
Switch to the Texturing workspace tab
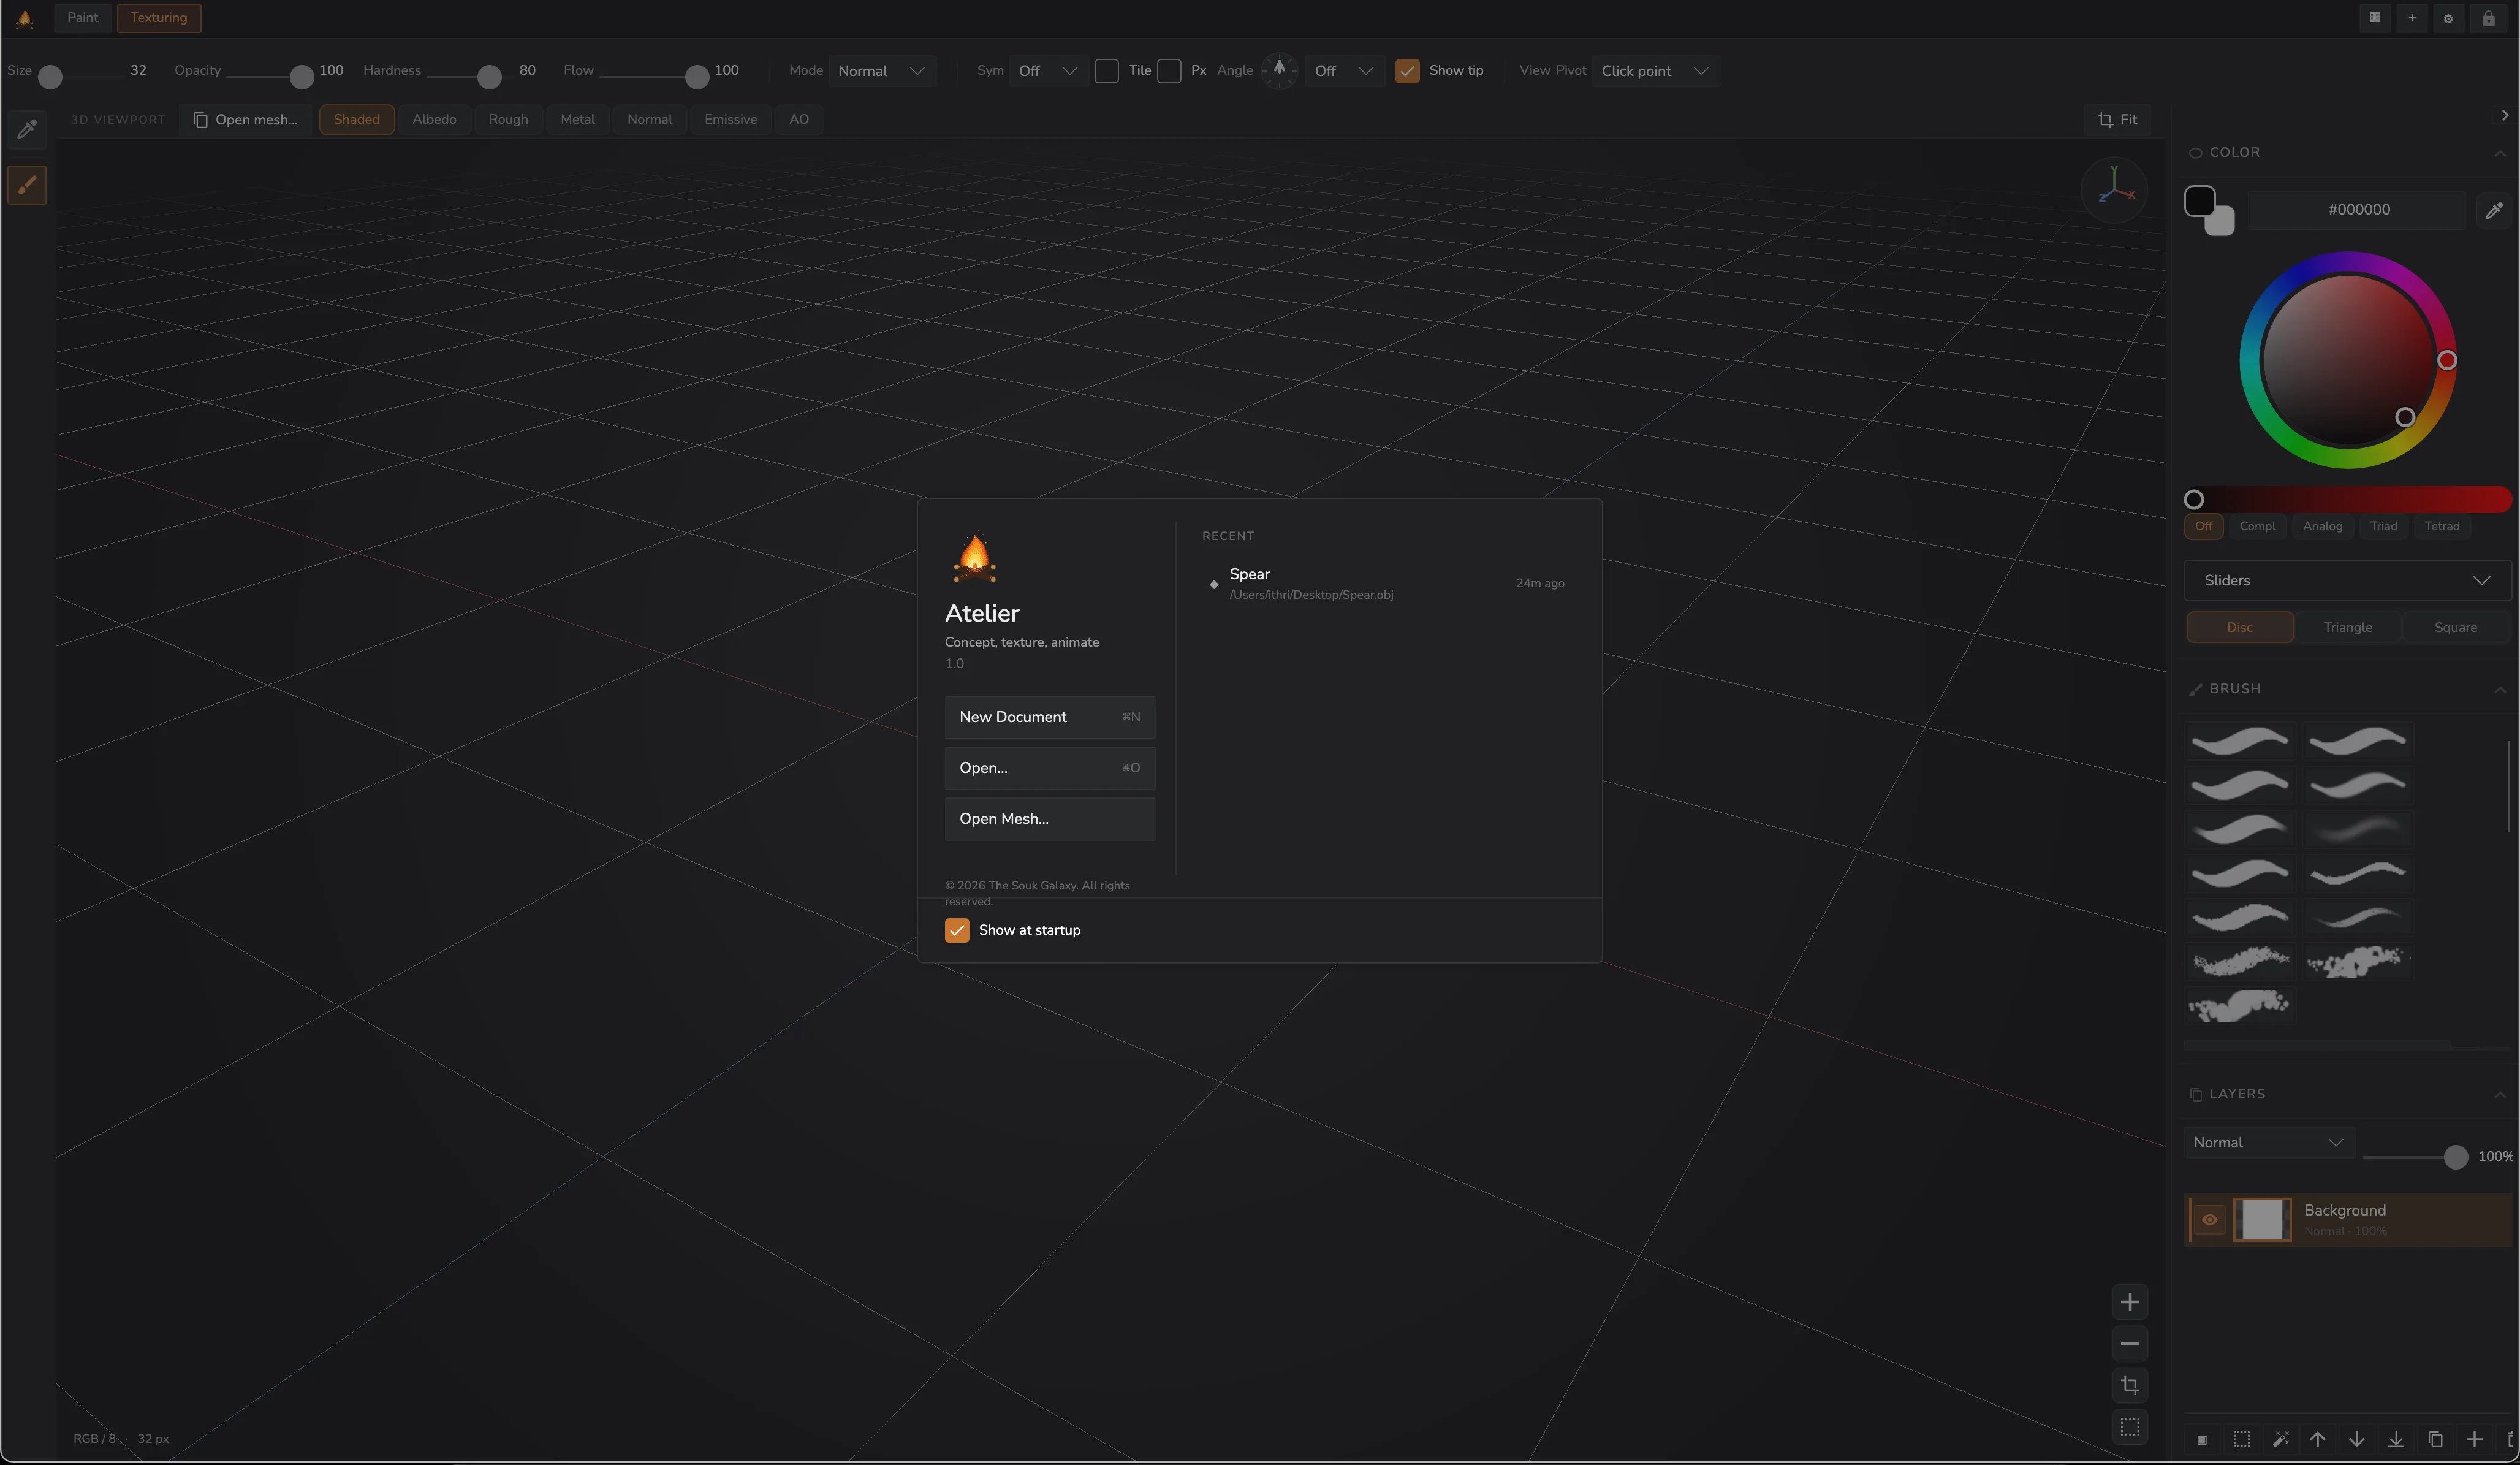tap(159, 18)
